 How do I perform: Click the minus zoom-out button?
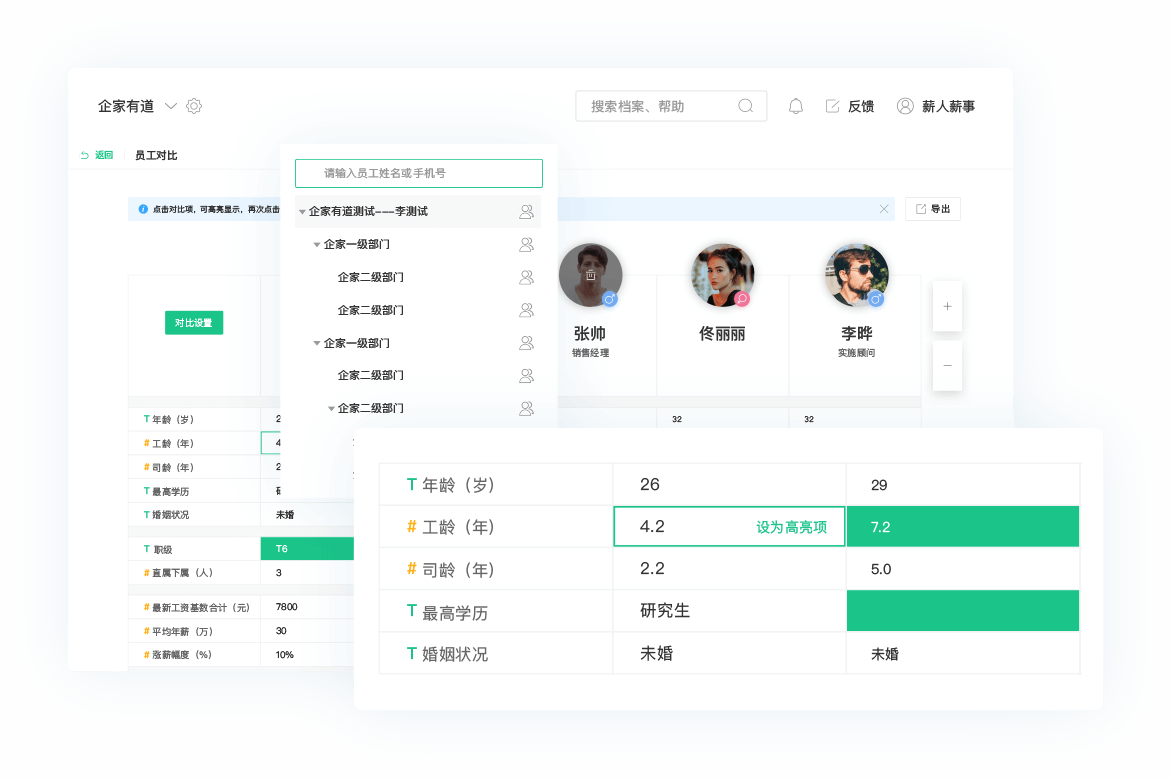pos(947,366)
